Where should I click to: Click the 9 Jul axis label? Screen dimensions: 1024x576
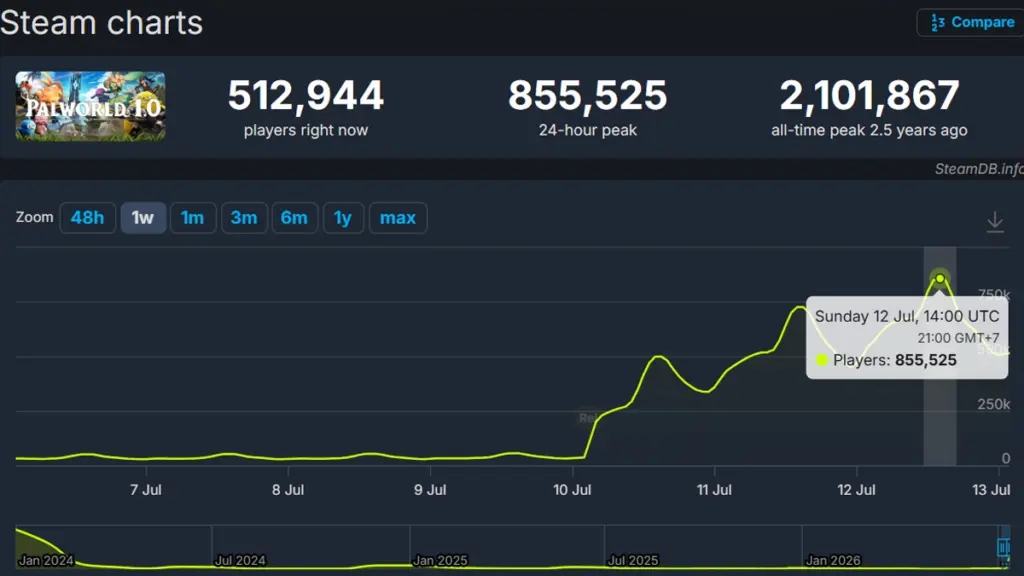[430, 490]
